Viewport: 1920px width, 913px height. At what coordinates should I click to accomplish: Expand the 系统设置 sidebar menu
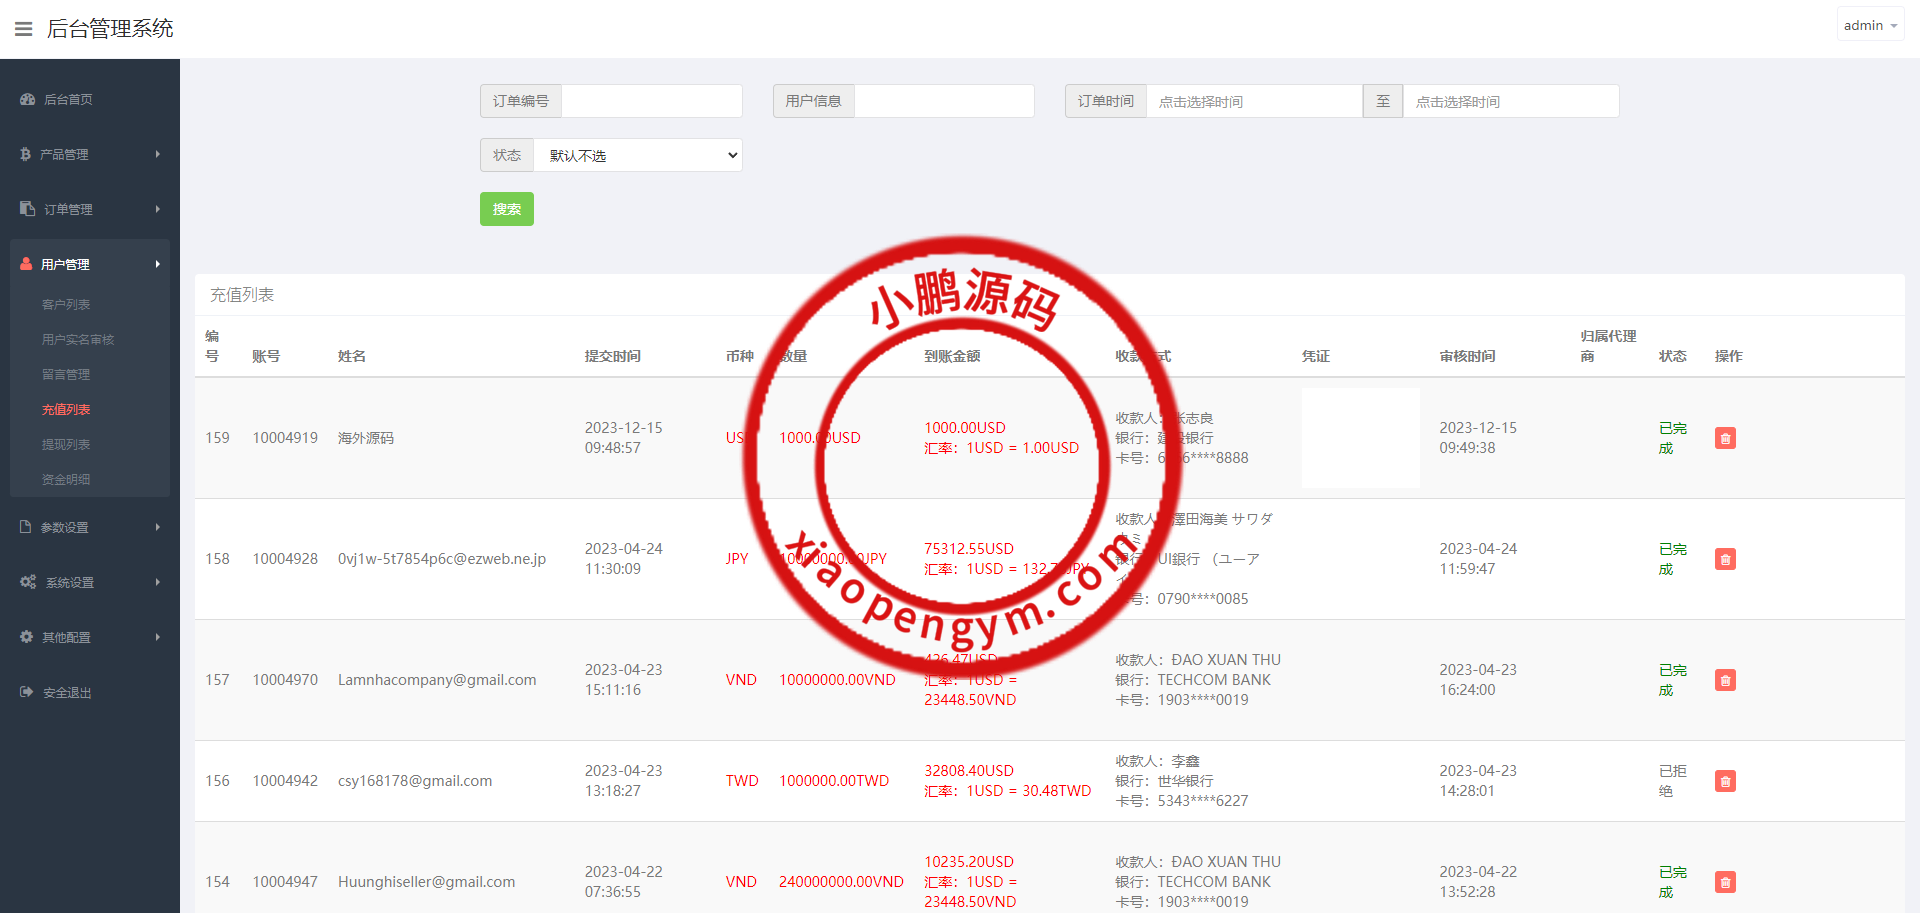pyautogui.click(x=89, y=583)
